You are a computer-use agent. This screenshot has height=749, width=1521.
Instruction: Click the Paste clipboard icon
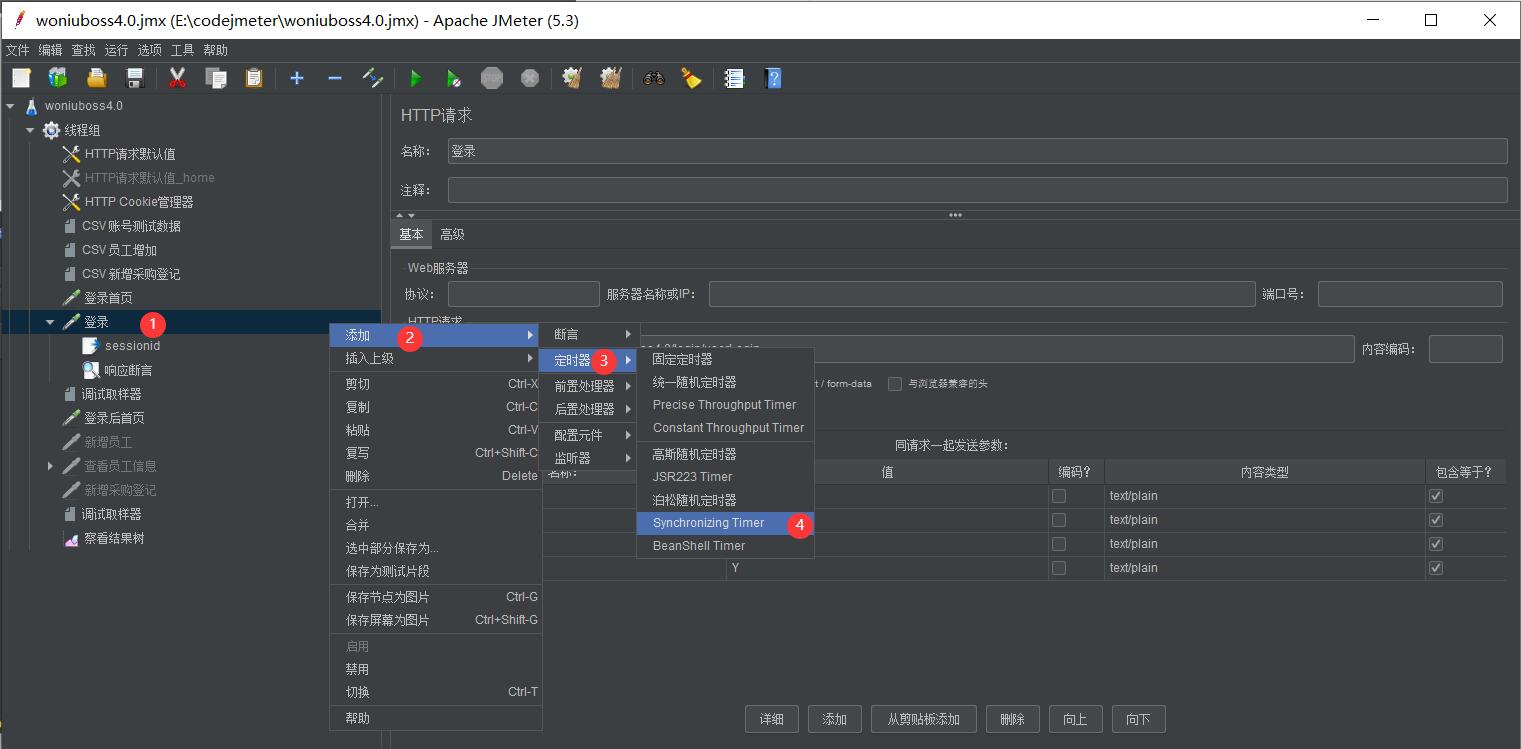click(254, 78)
